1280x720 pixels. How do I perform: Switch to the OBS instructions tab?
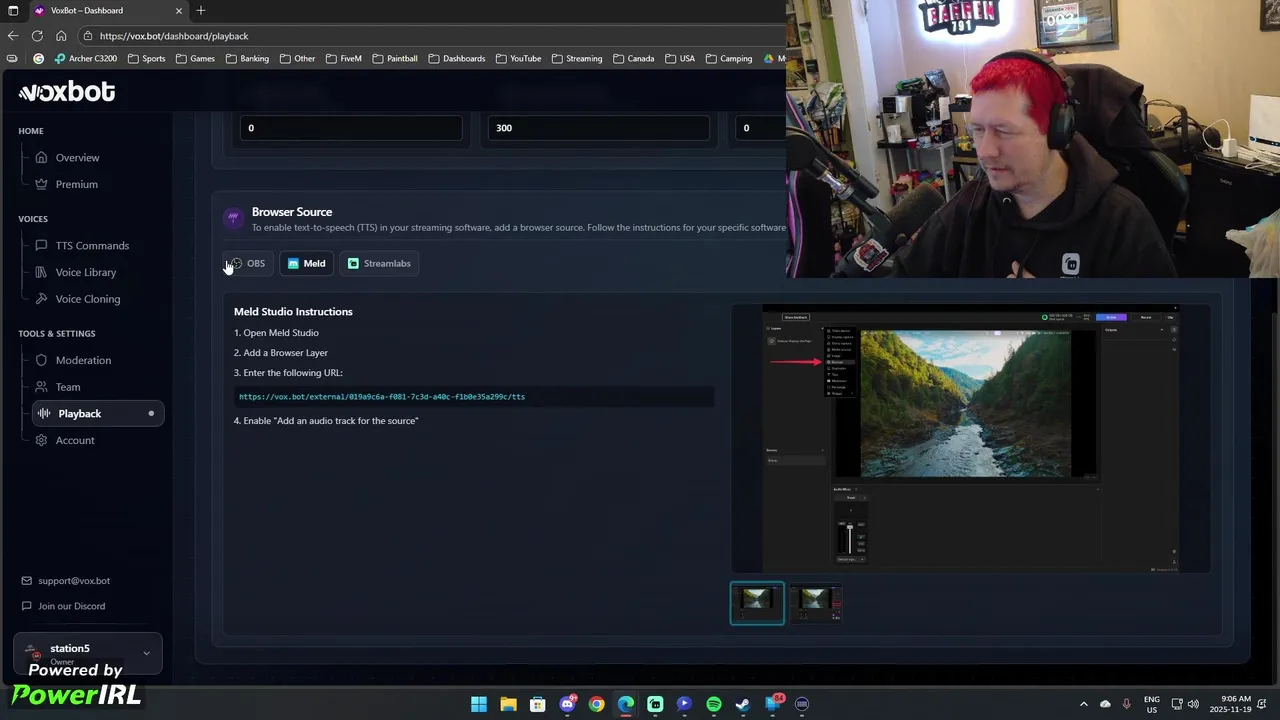pos(246,263)
